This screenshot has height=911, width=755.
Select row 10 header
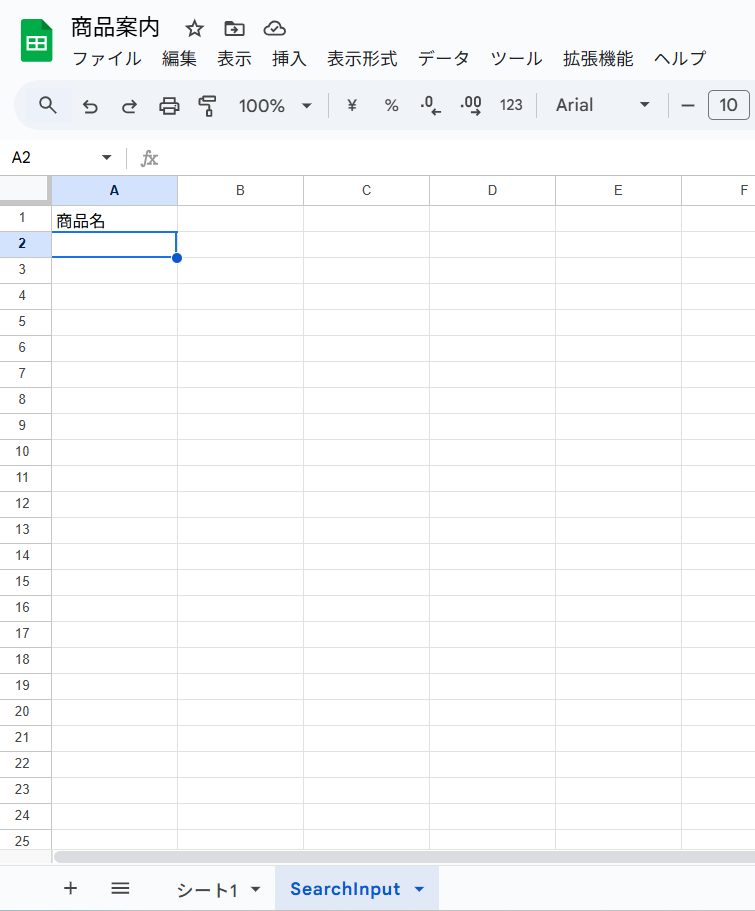click(25, 452)
